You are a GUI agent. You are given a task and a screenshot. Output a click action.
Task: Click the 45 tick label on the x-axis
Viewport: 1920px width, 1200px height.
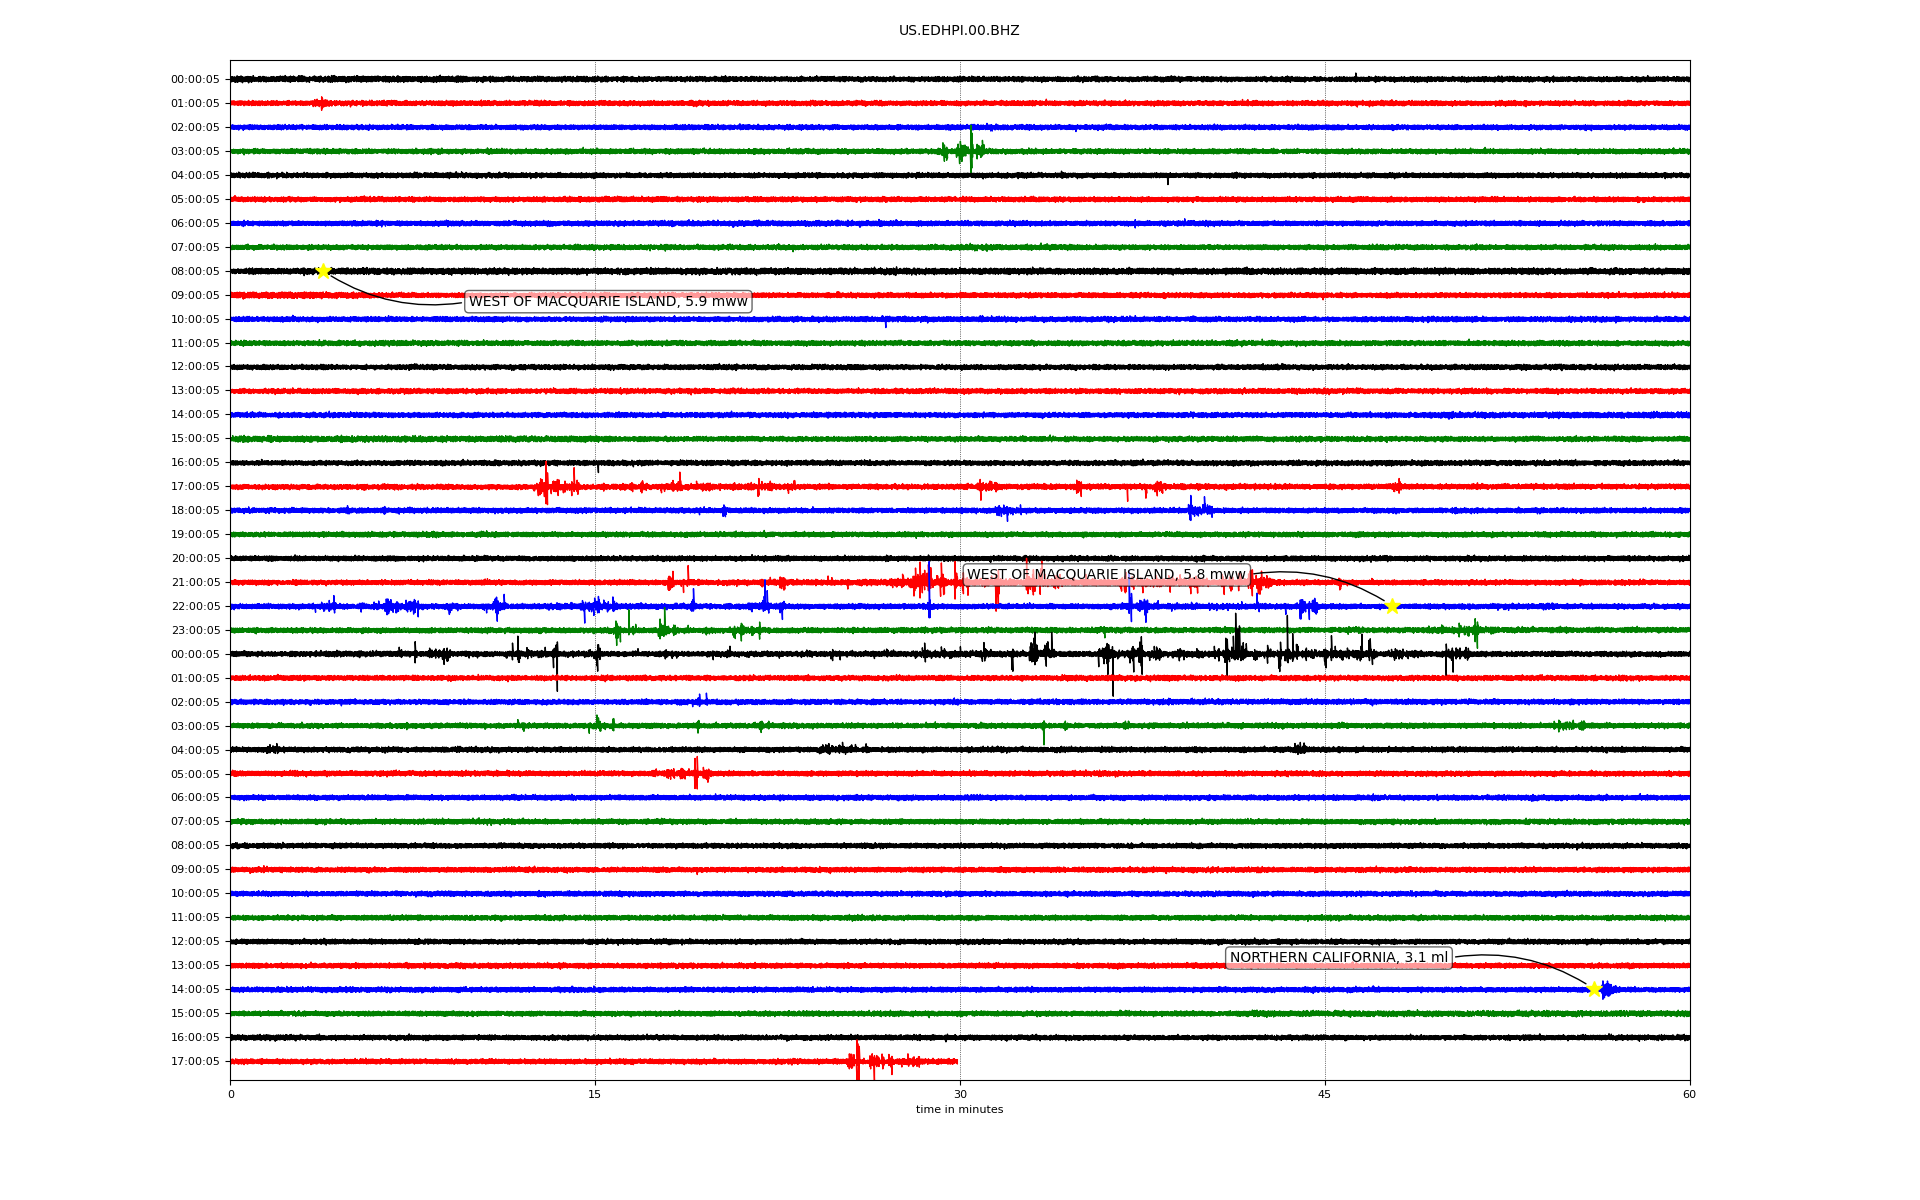(x=1325, y=1094)
